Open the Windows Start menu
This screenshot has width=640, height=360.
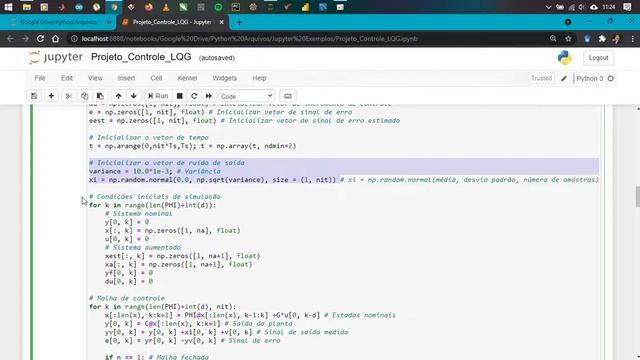[8, 7]
